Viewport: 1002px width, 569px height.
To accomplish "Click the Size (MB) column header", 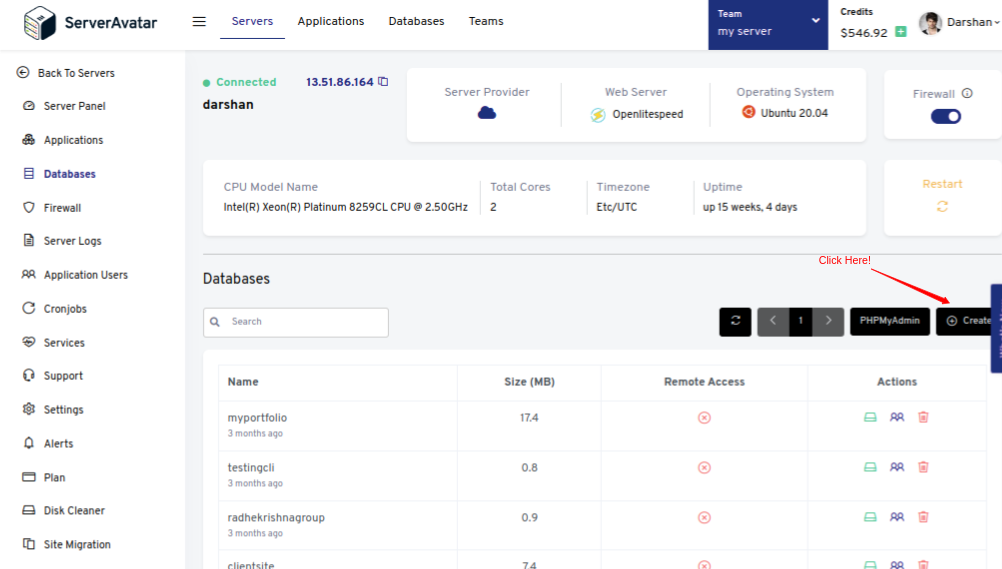I will point(529,382).
